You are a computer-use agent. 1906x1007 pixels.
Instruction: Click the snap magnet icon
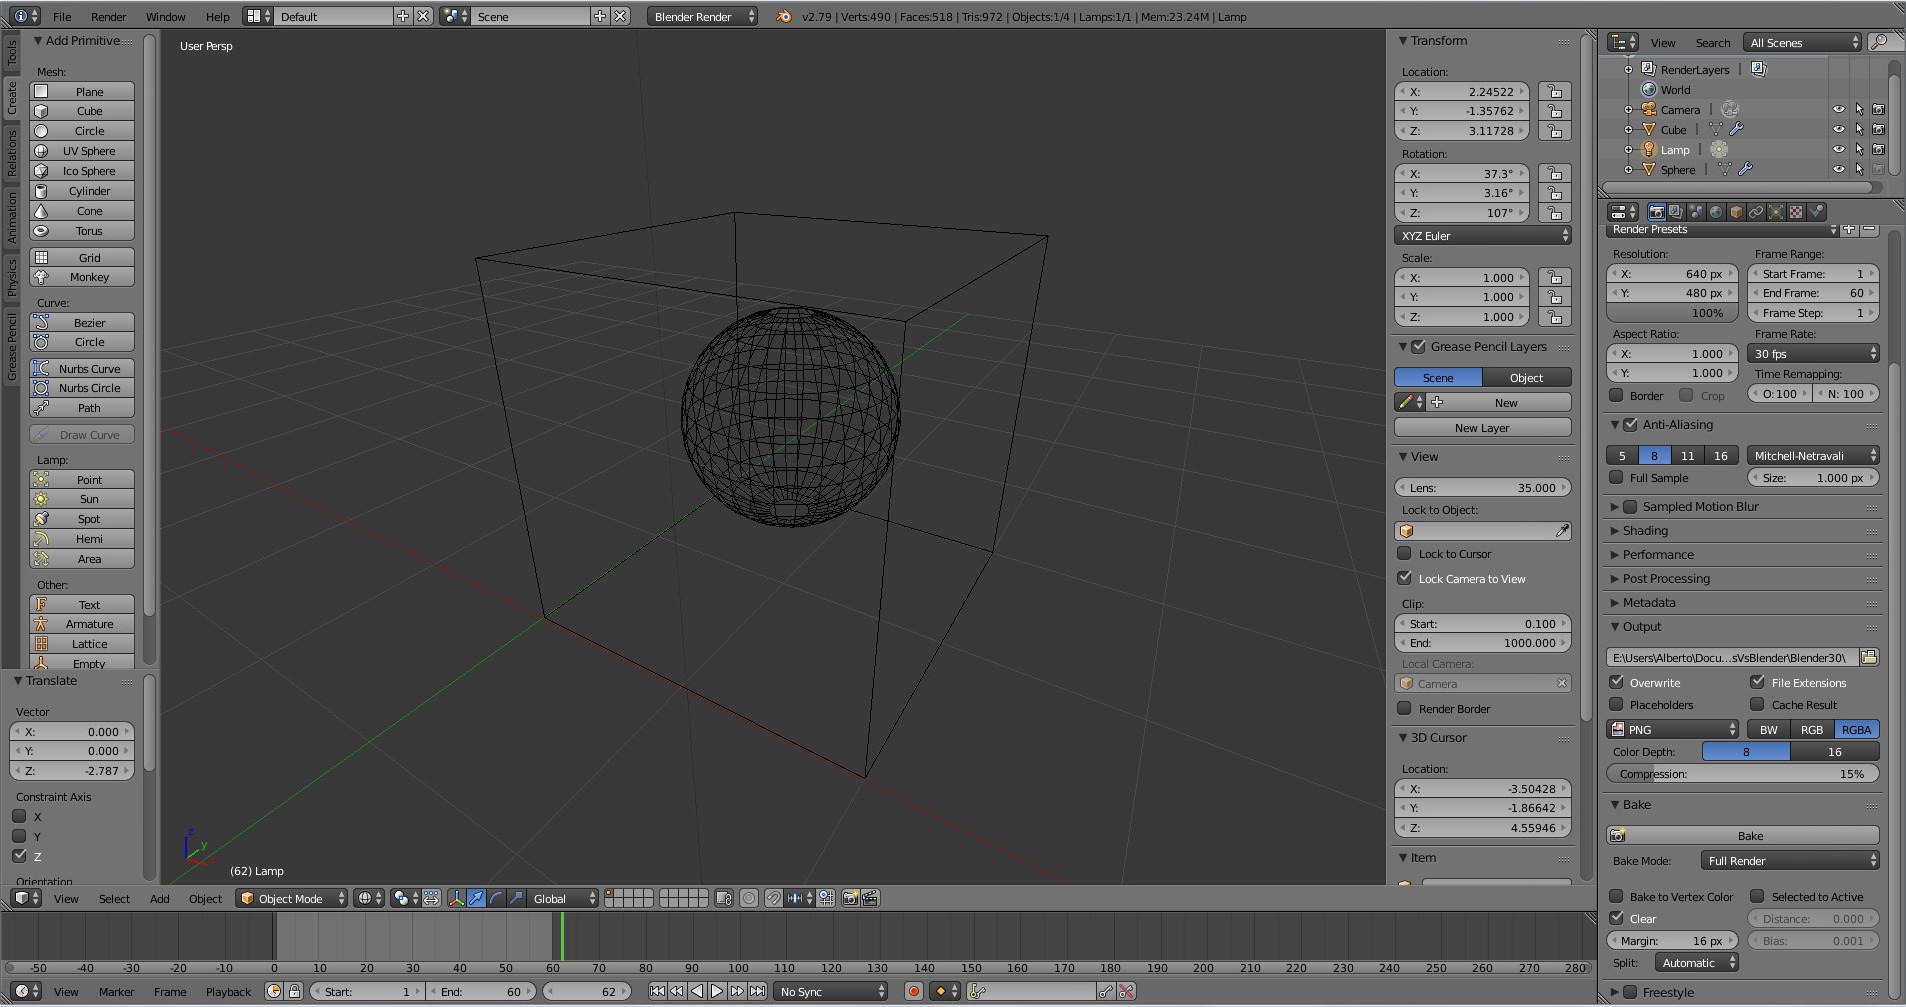click(x=773, y=898)
